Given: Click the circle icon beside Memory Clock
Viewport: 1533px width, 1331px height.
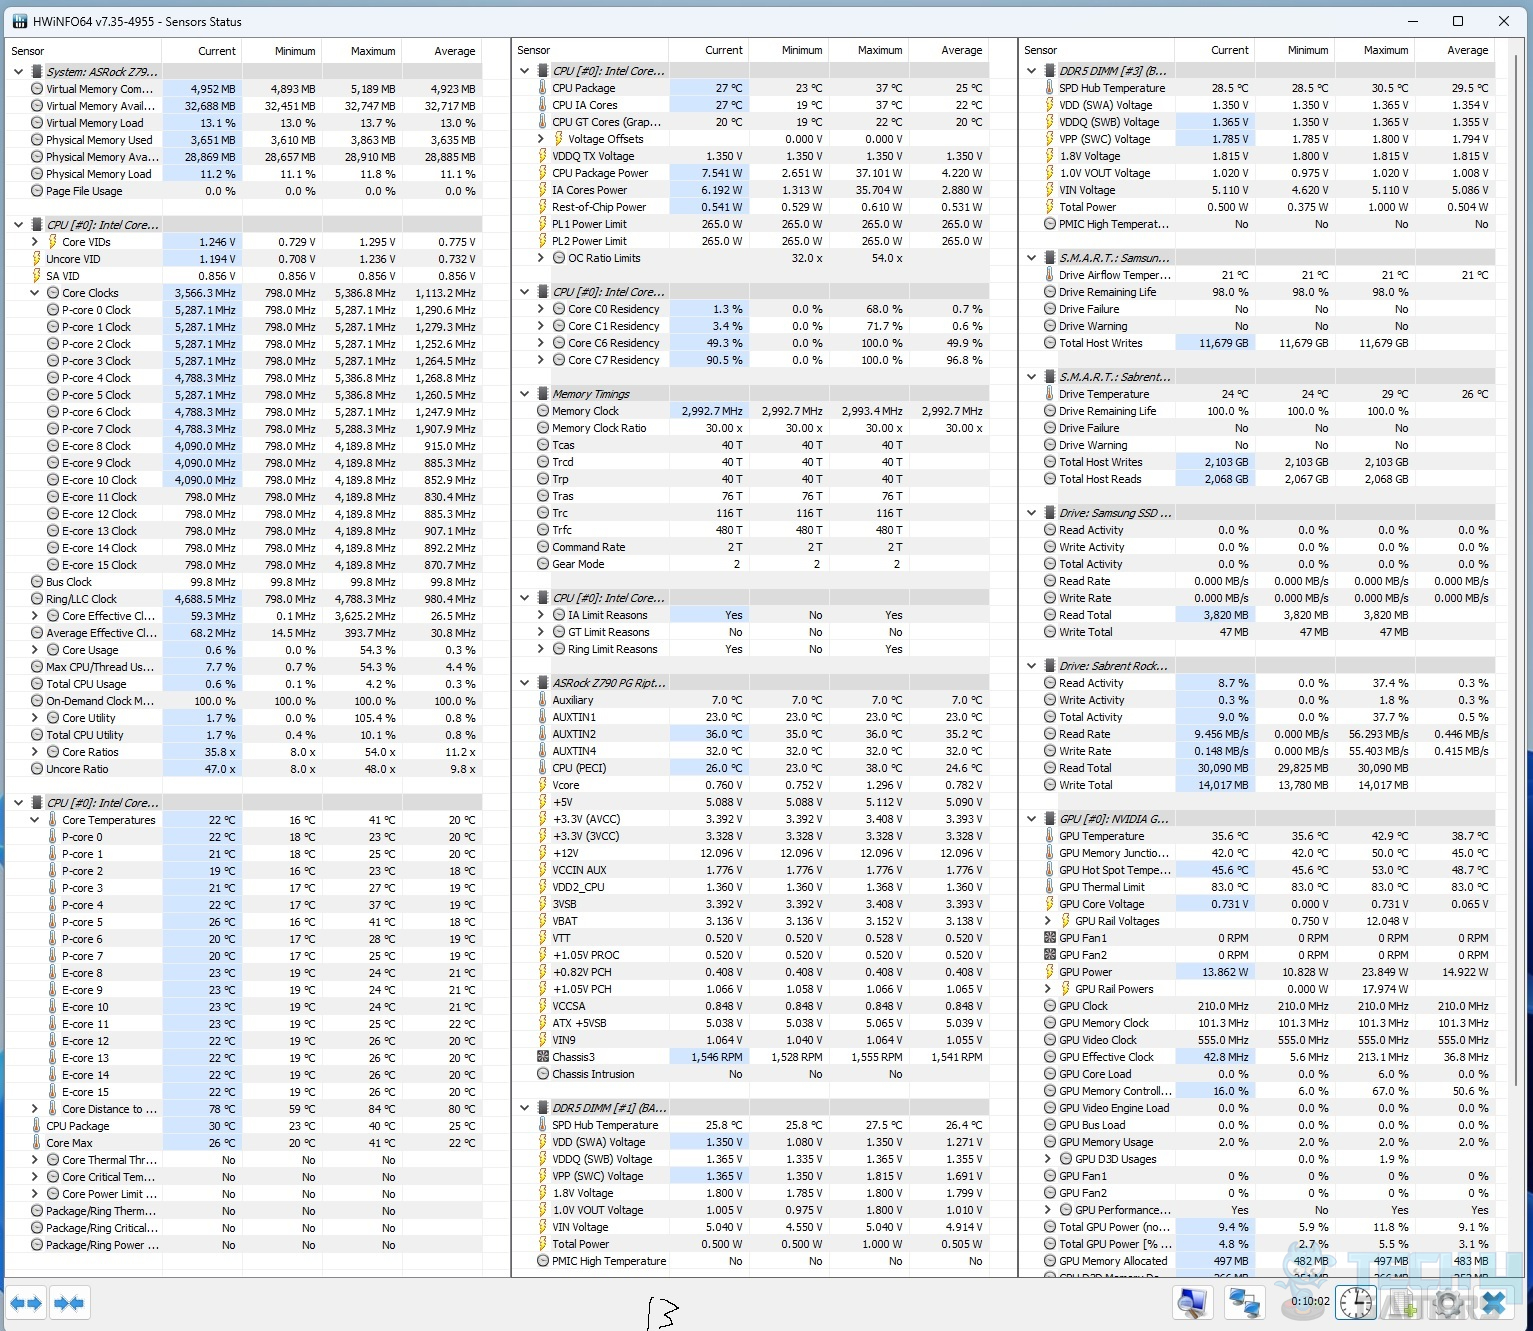Looking at the screenshot, I should click(543, 411).
